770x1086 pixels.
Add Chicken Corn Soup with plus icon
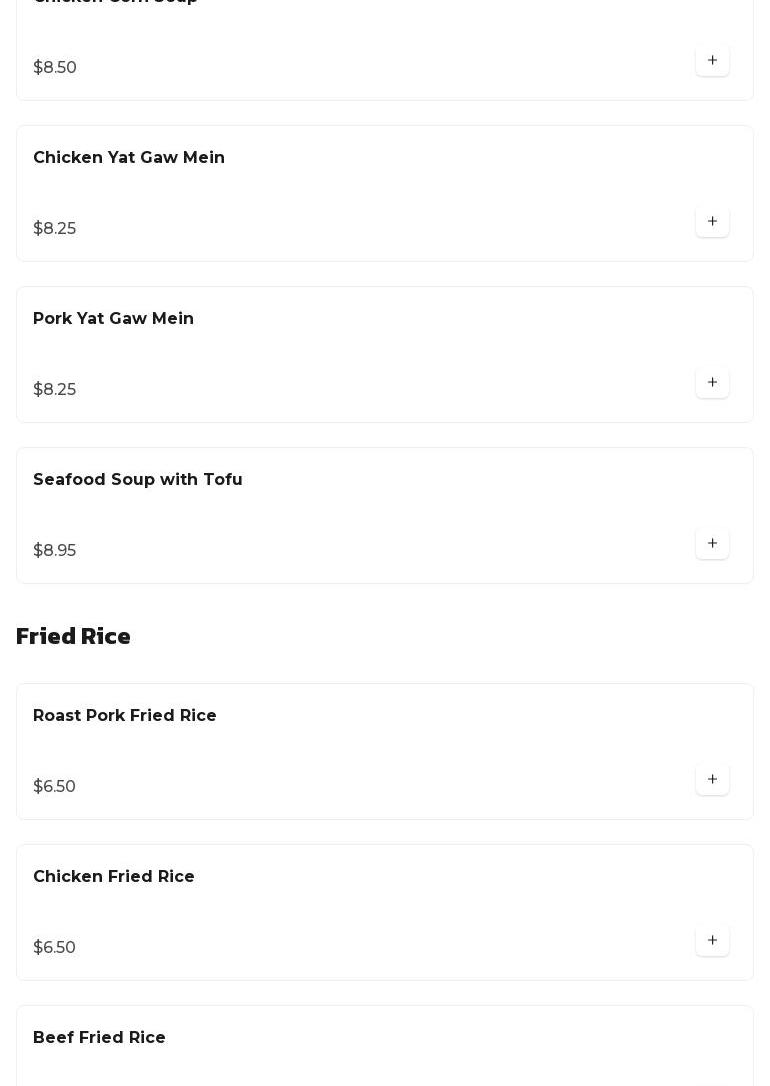point(712,61)
